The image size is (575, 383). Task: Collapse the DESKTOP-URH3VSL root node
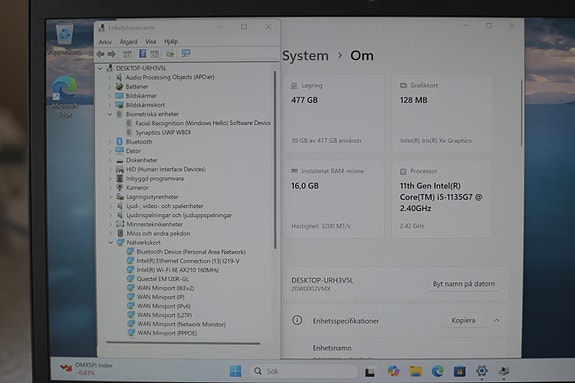point(100,68)
